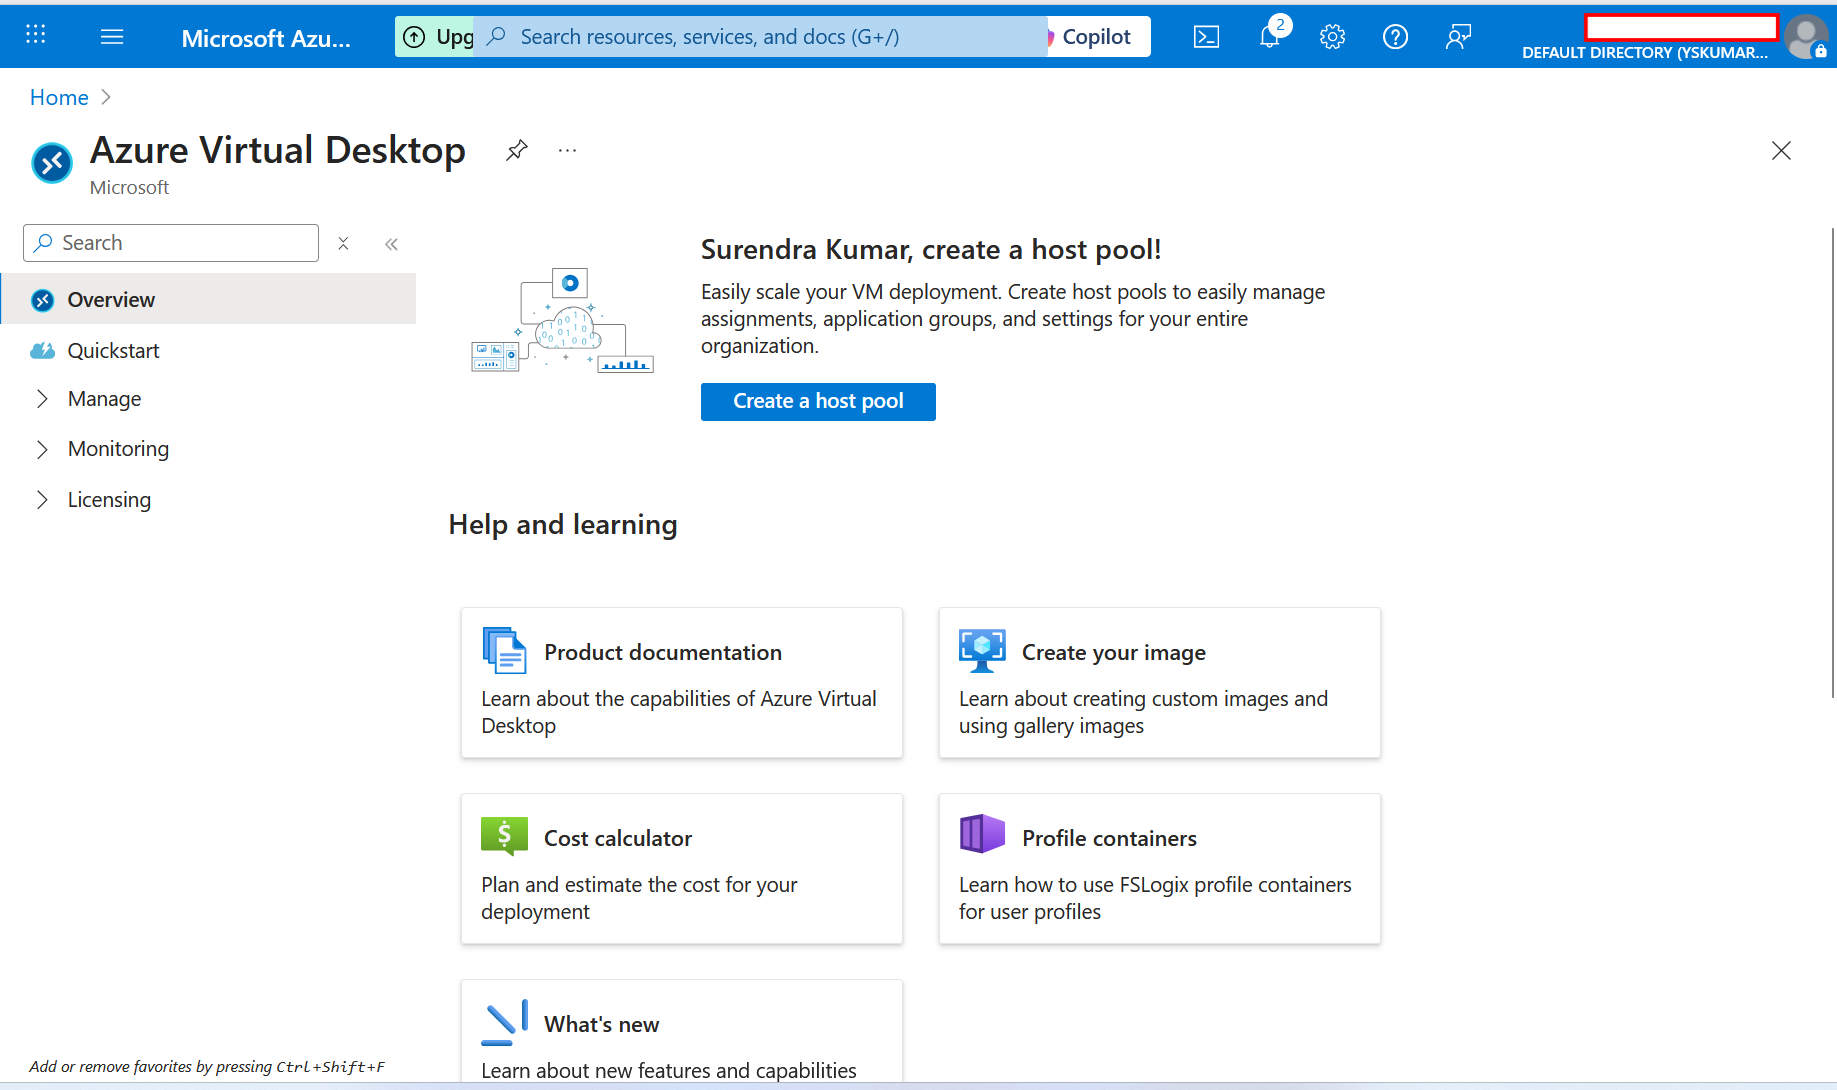Viewport: 1837px width, 1090px height.
Task: Open the portal menu hamburger
Action: pos(111,36)
